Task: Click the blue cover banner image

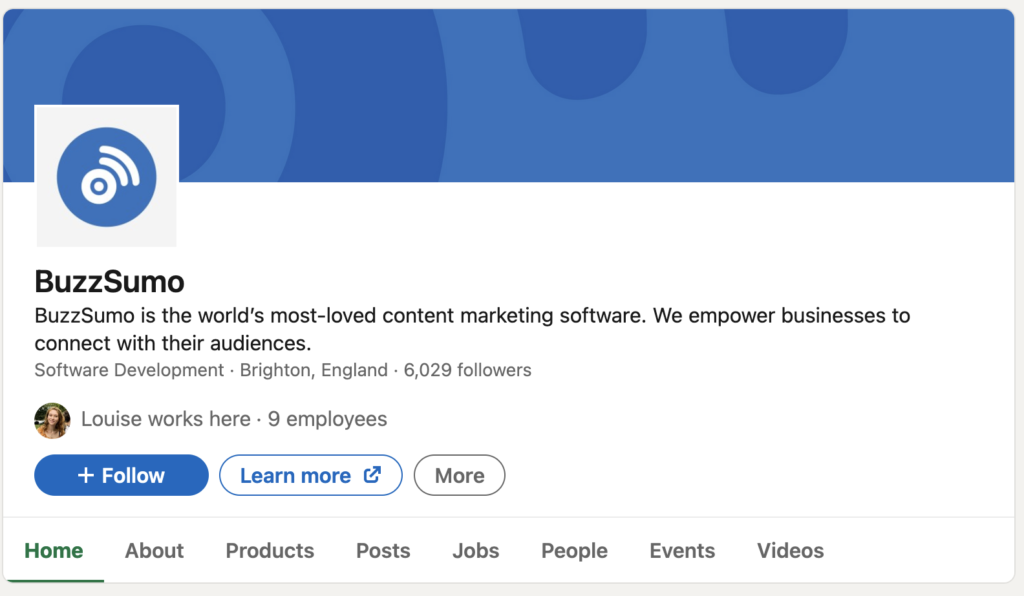Action: click(600, 95)
